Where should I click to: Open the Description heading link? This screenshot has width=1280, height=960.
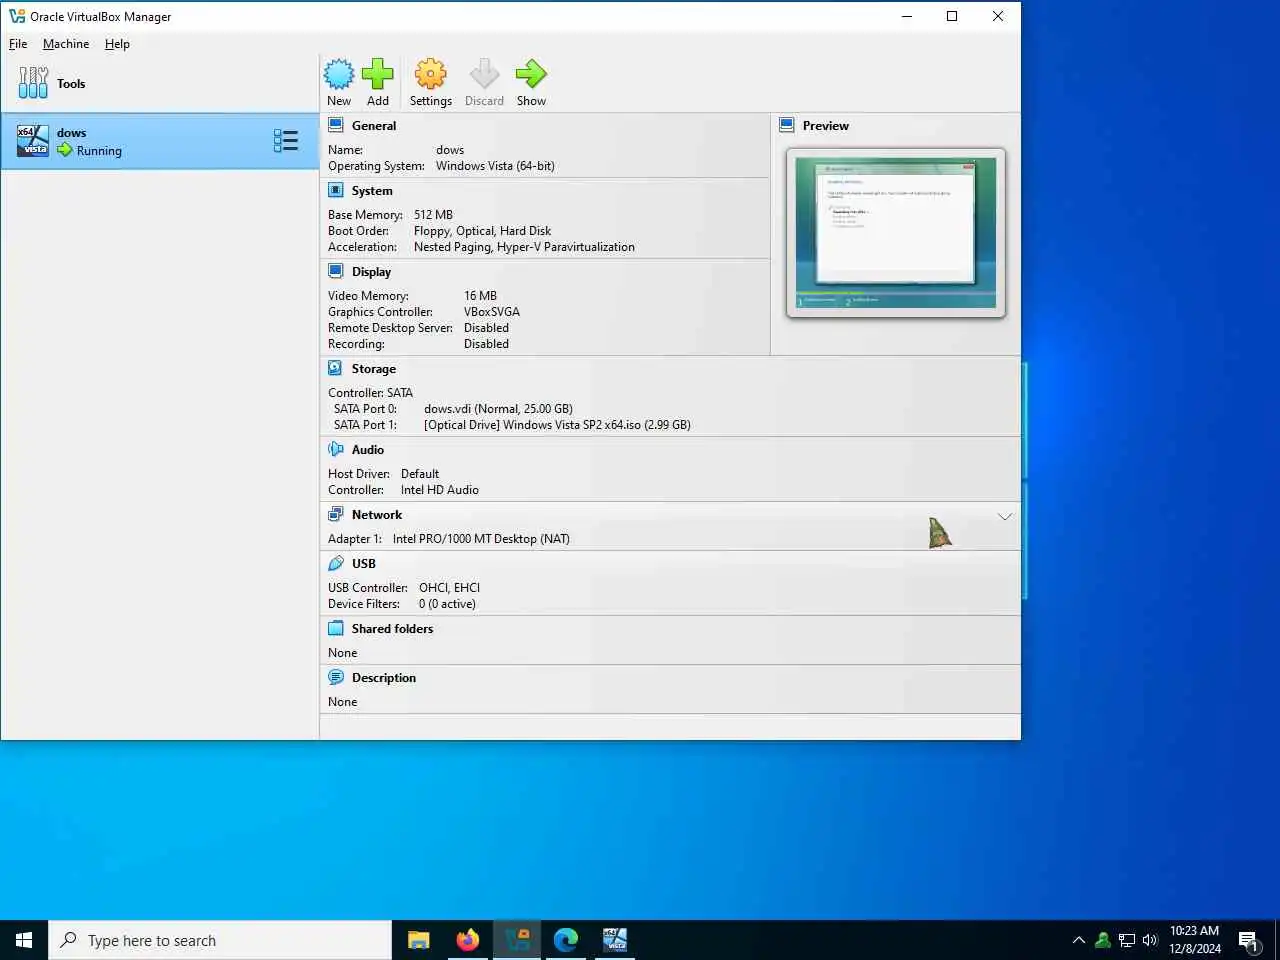point(384,678)
